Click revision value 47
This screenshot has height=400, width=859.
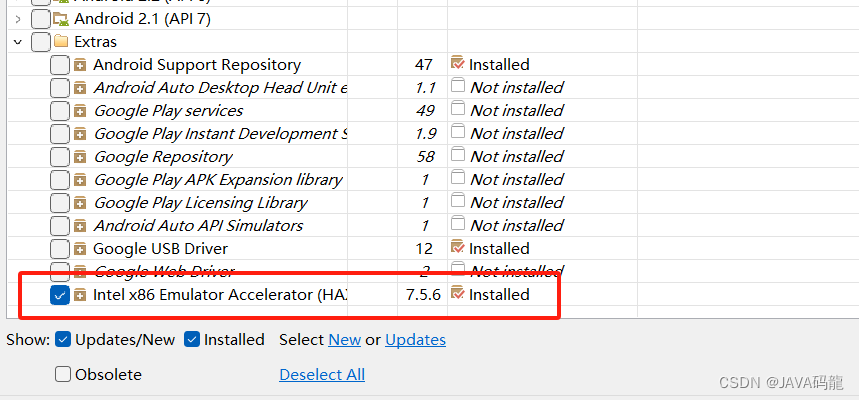(423, 65)
